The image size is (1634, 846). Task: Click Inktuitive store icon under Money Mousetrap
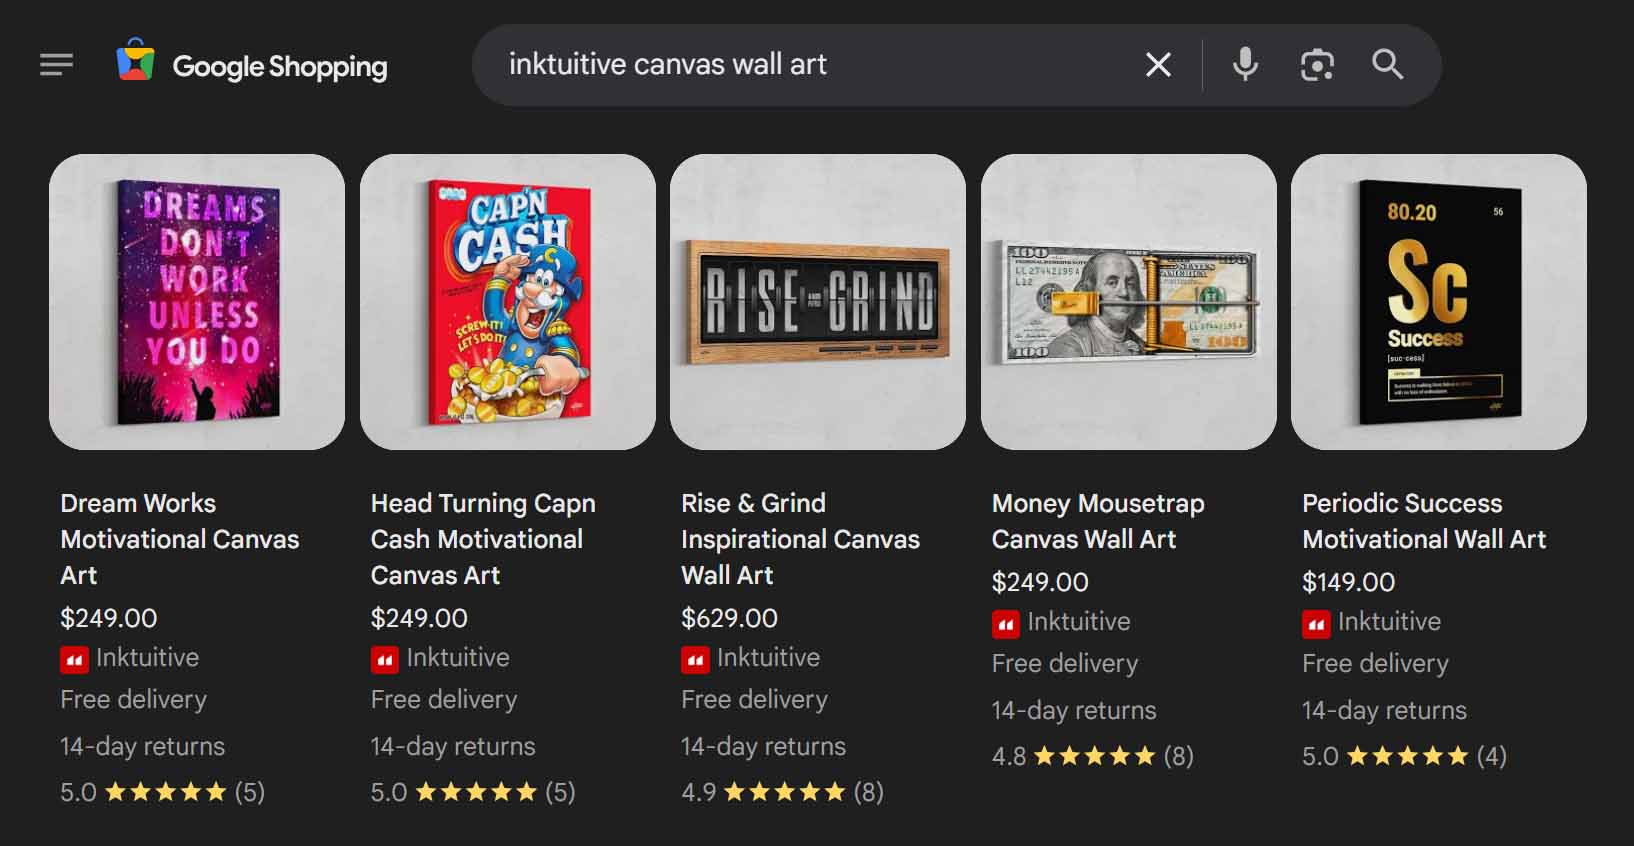tap(1006, 625)
